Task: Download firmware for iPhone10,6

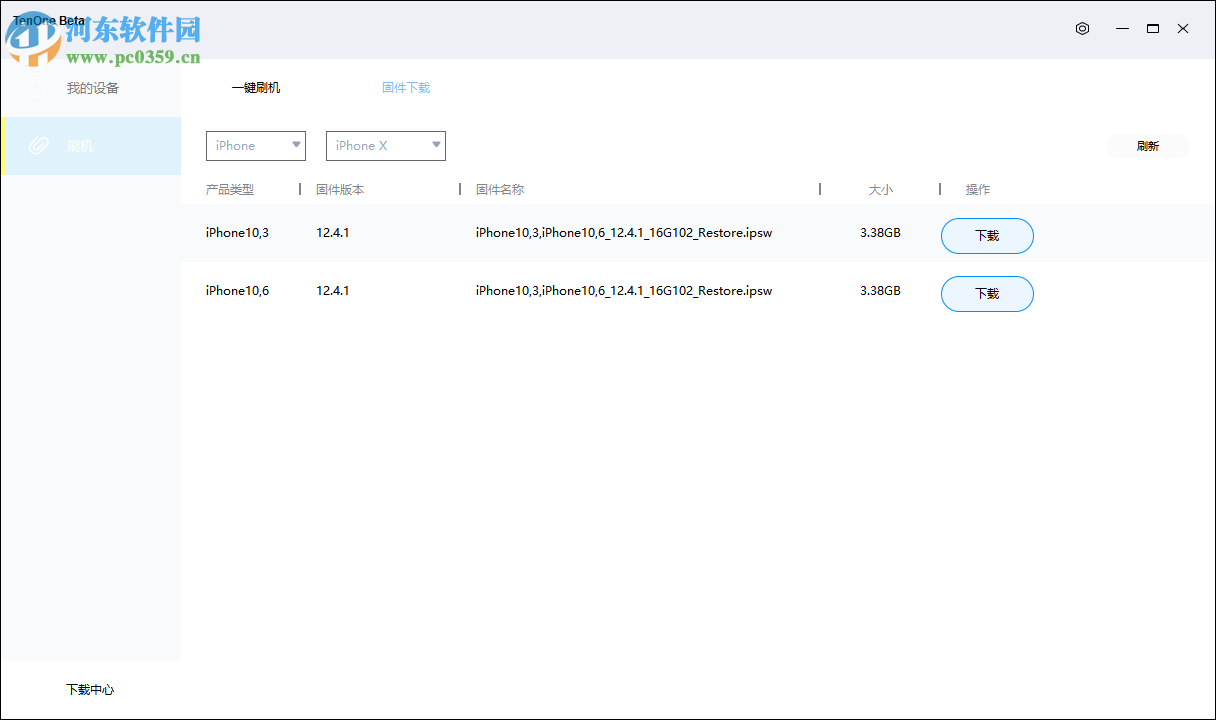Action: tap(987, 294)
